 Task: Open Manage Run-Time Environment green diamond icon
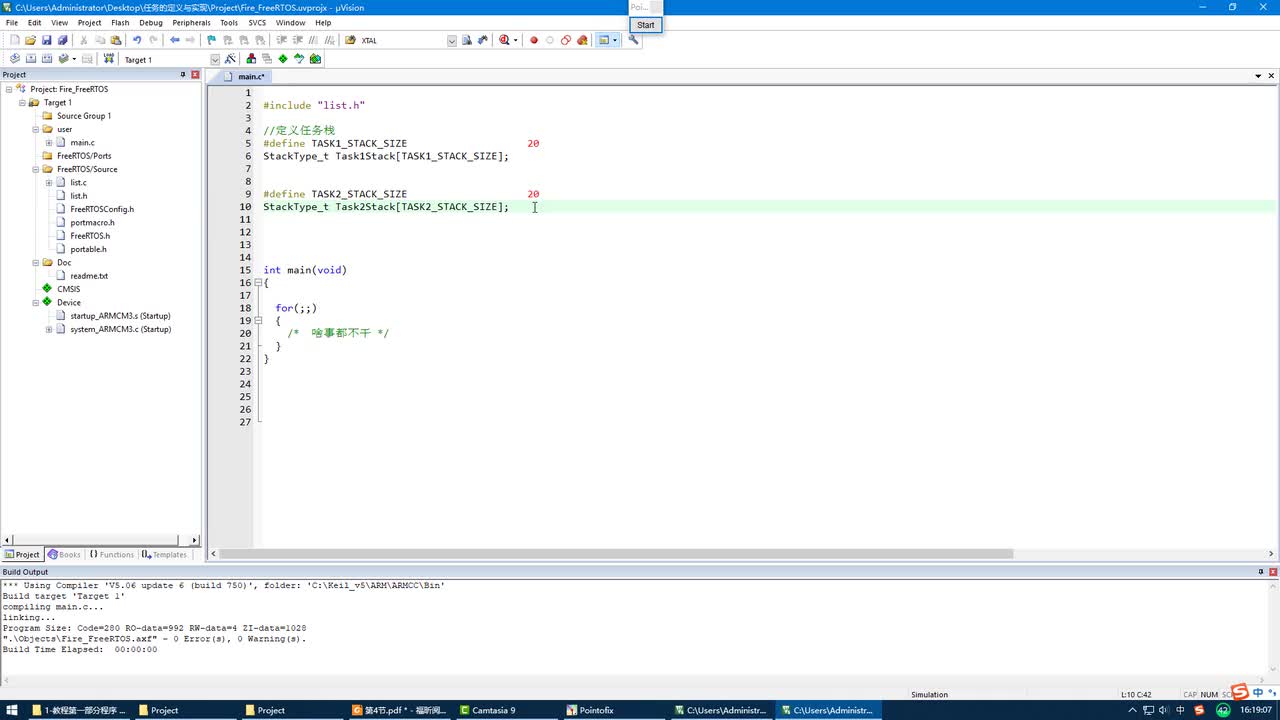[283, 59]
